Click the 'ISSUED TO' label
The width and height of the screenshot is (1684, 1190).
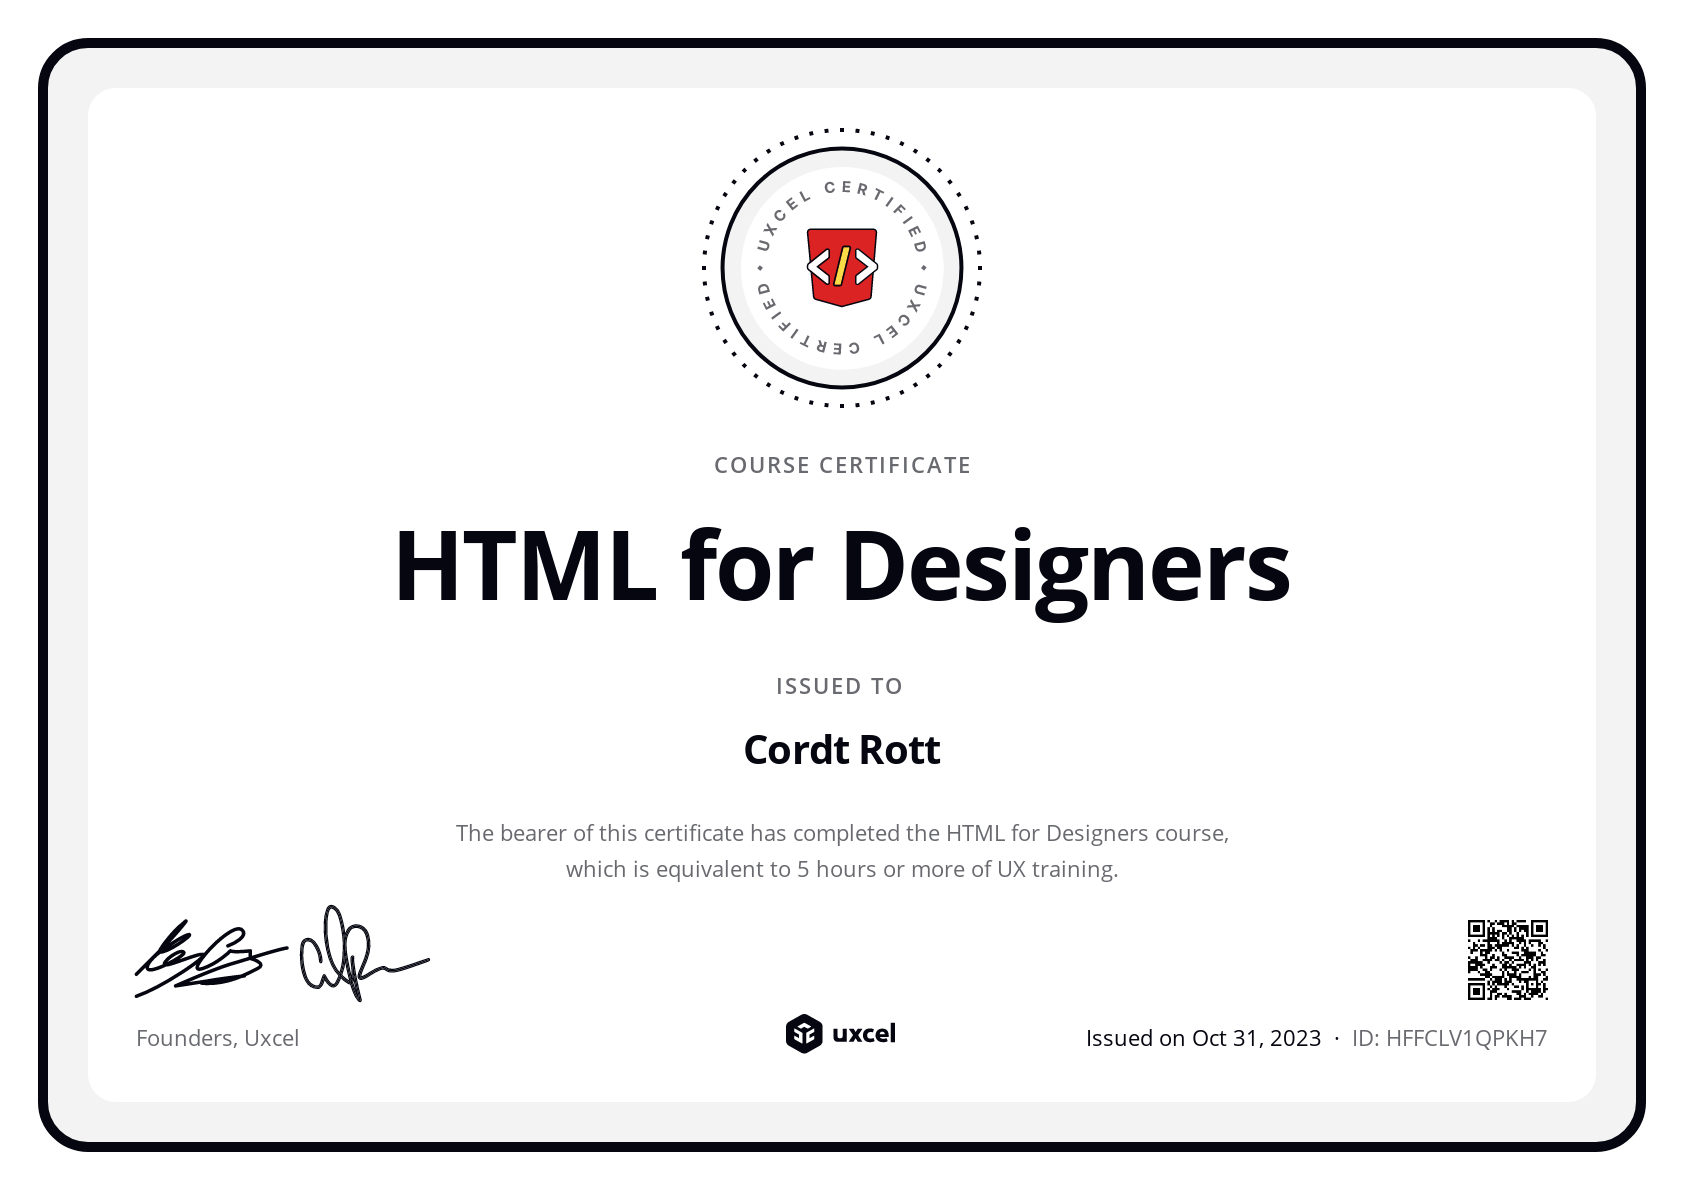(x=839, y=686)
